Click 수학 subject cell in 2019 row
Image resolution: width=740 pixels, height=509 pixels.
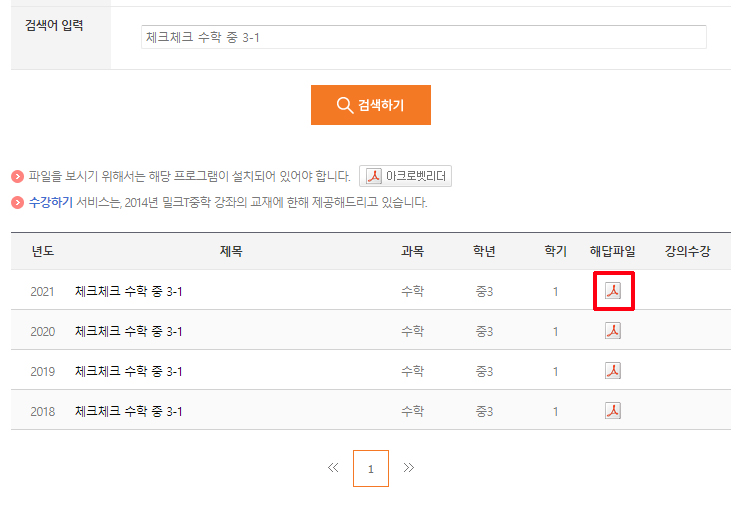(412, 371)
